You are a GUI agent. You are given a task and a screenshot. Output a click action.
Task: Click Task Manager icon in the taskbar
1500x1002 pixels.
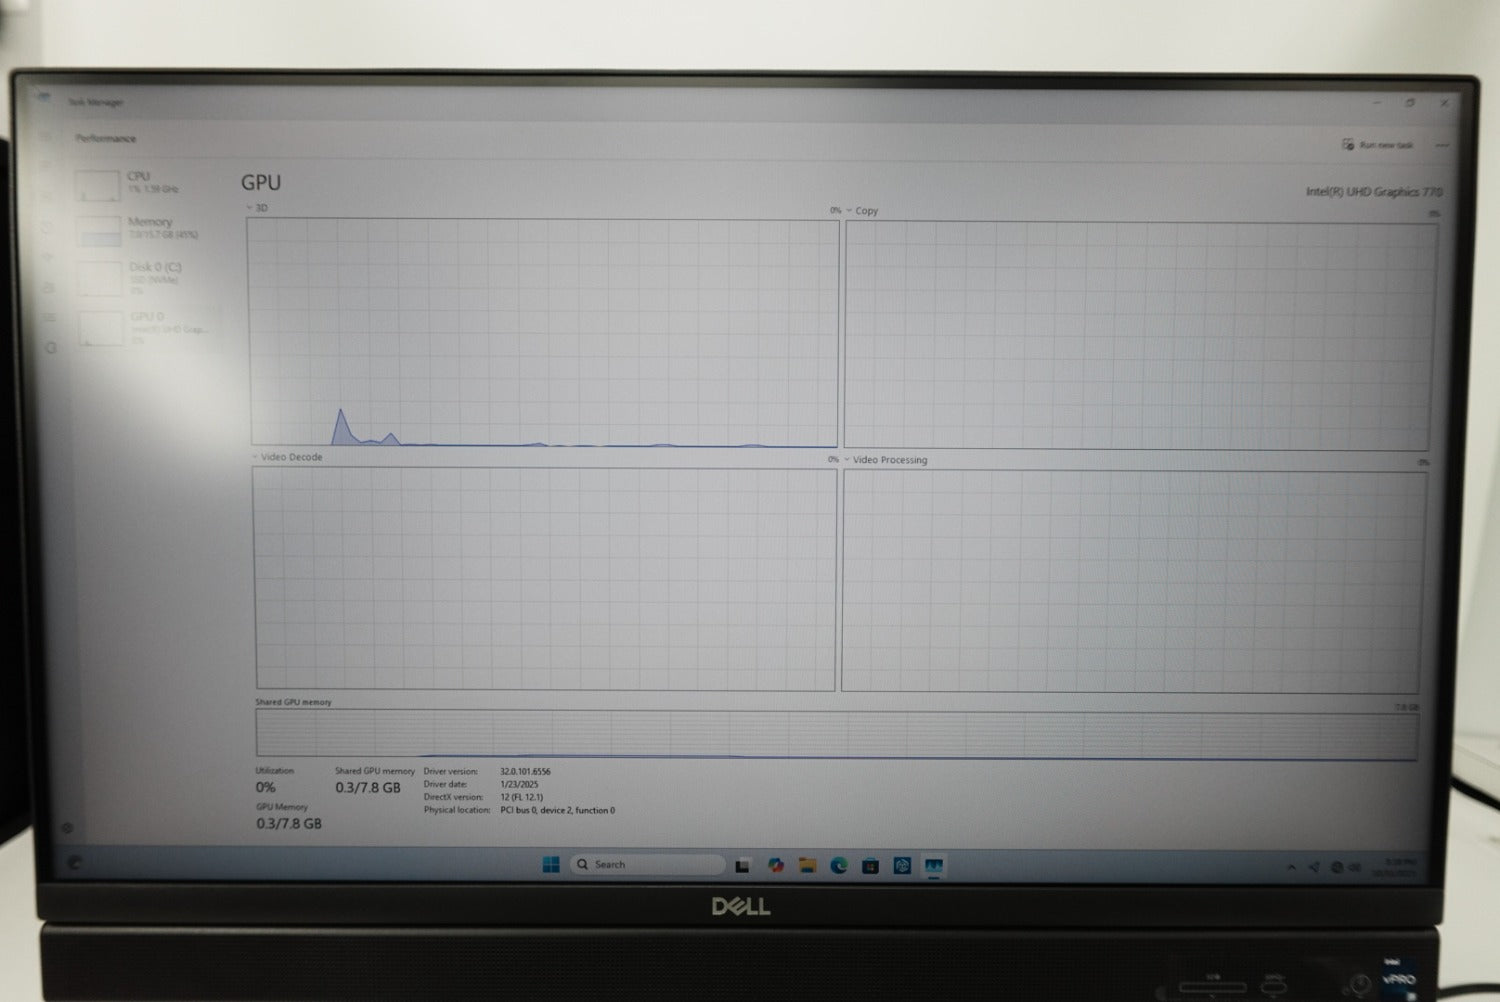(x=934, y=866)
